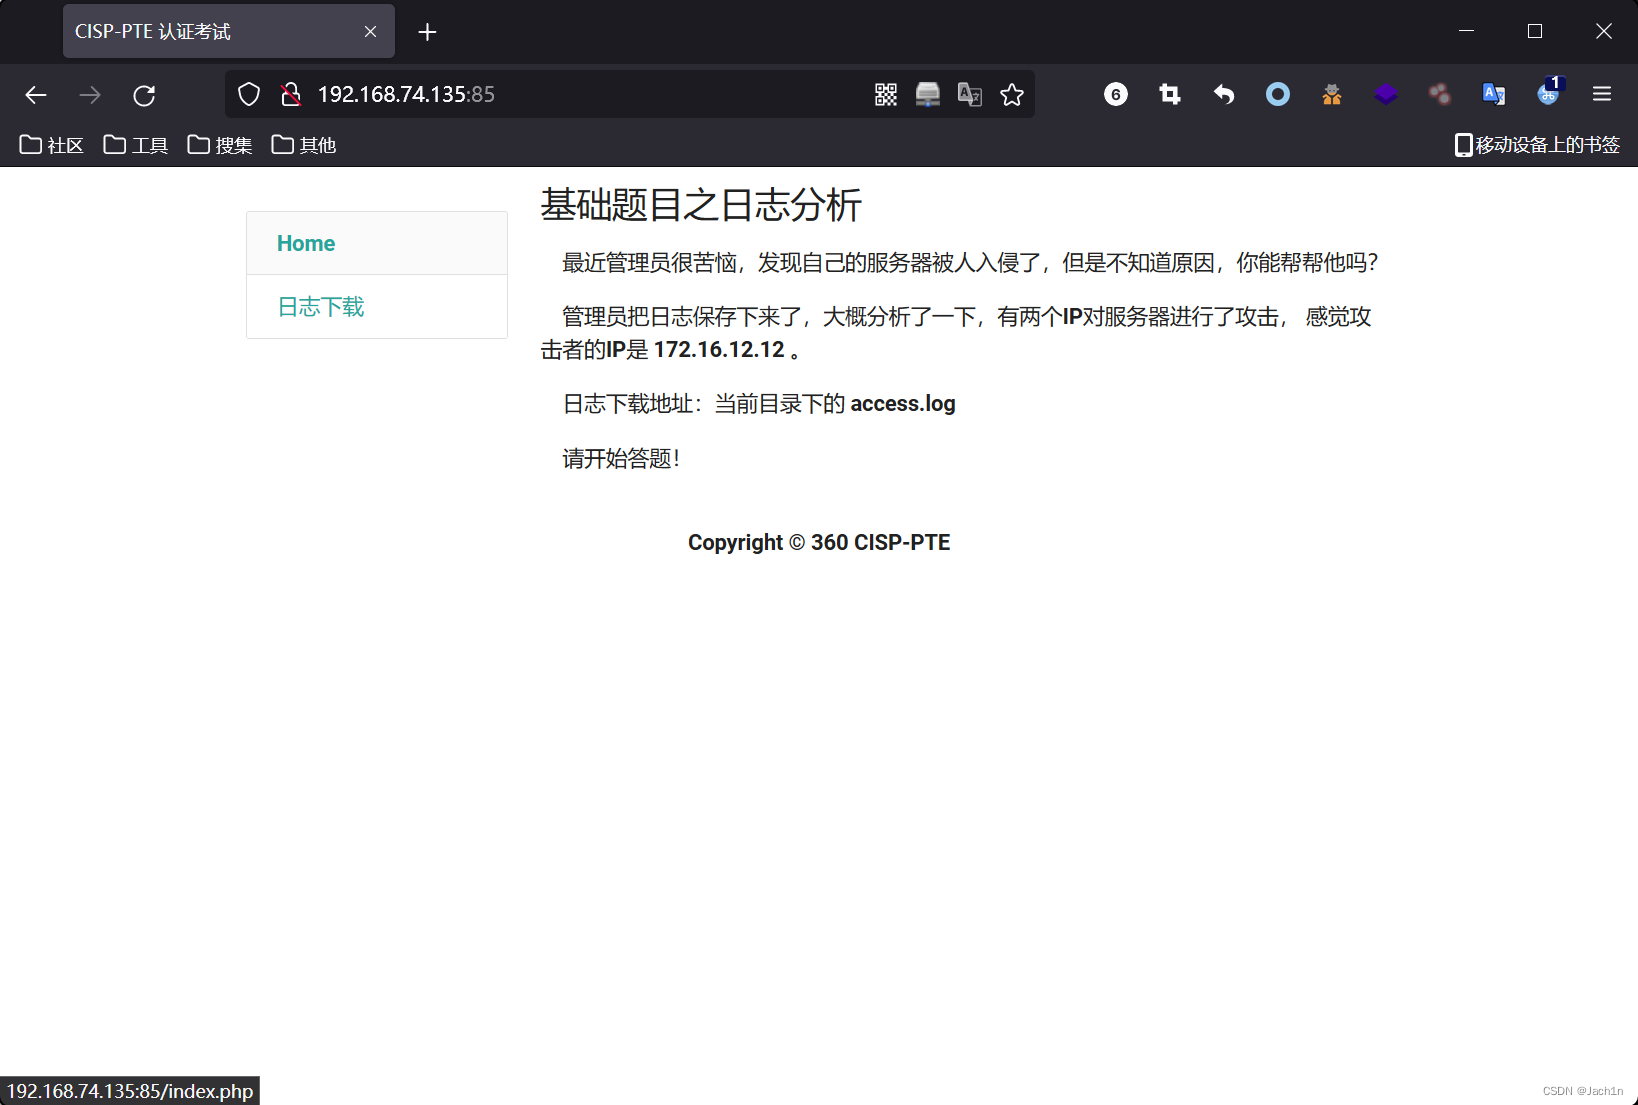The height and width of the screenshot is (1105, 1638).
Task: Maximize the browser window
Action: (1535, 31)
